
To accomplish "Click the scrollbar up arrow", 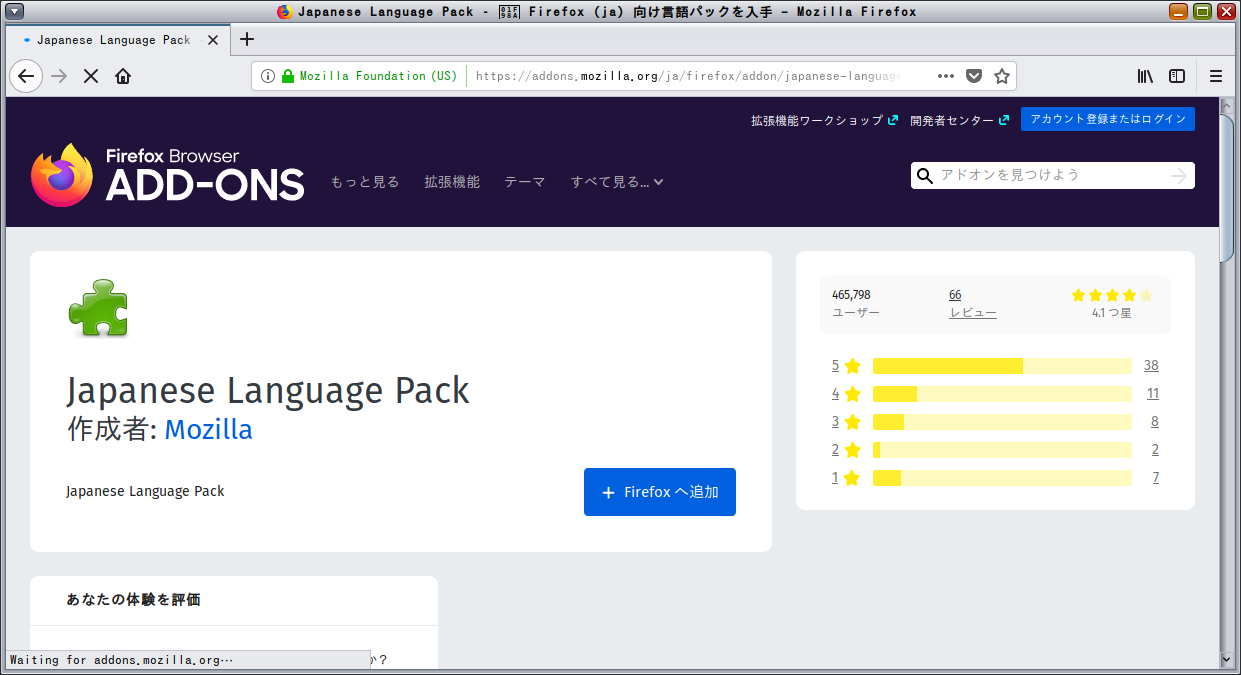I will [x=1228, y=105].
